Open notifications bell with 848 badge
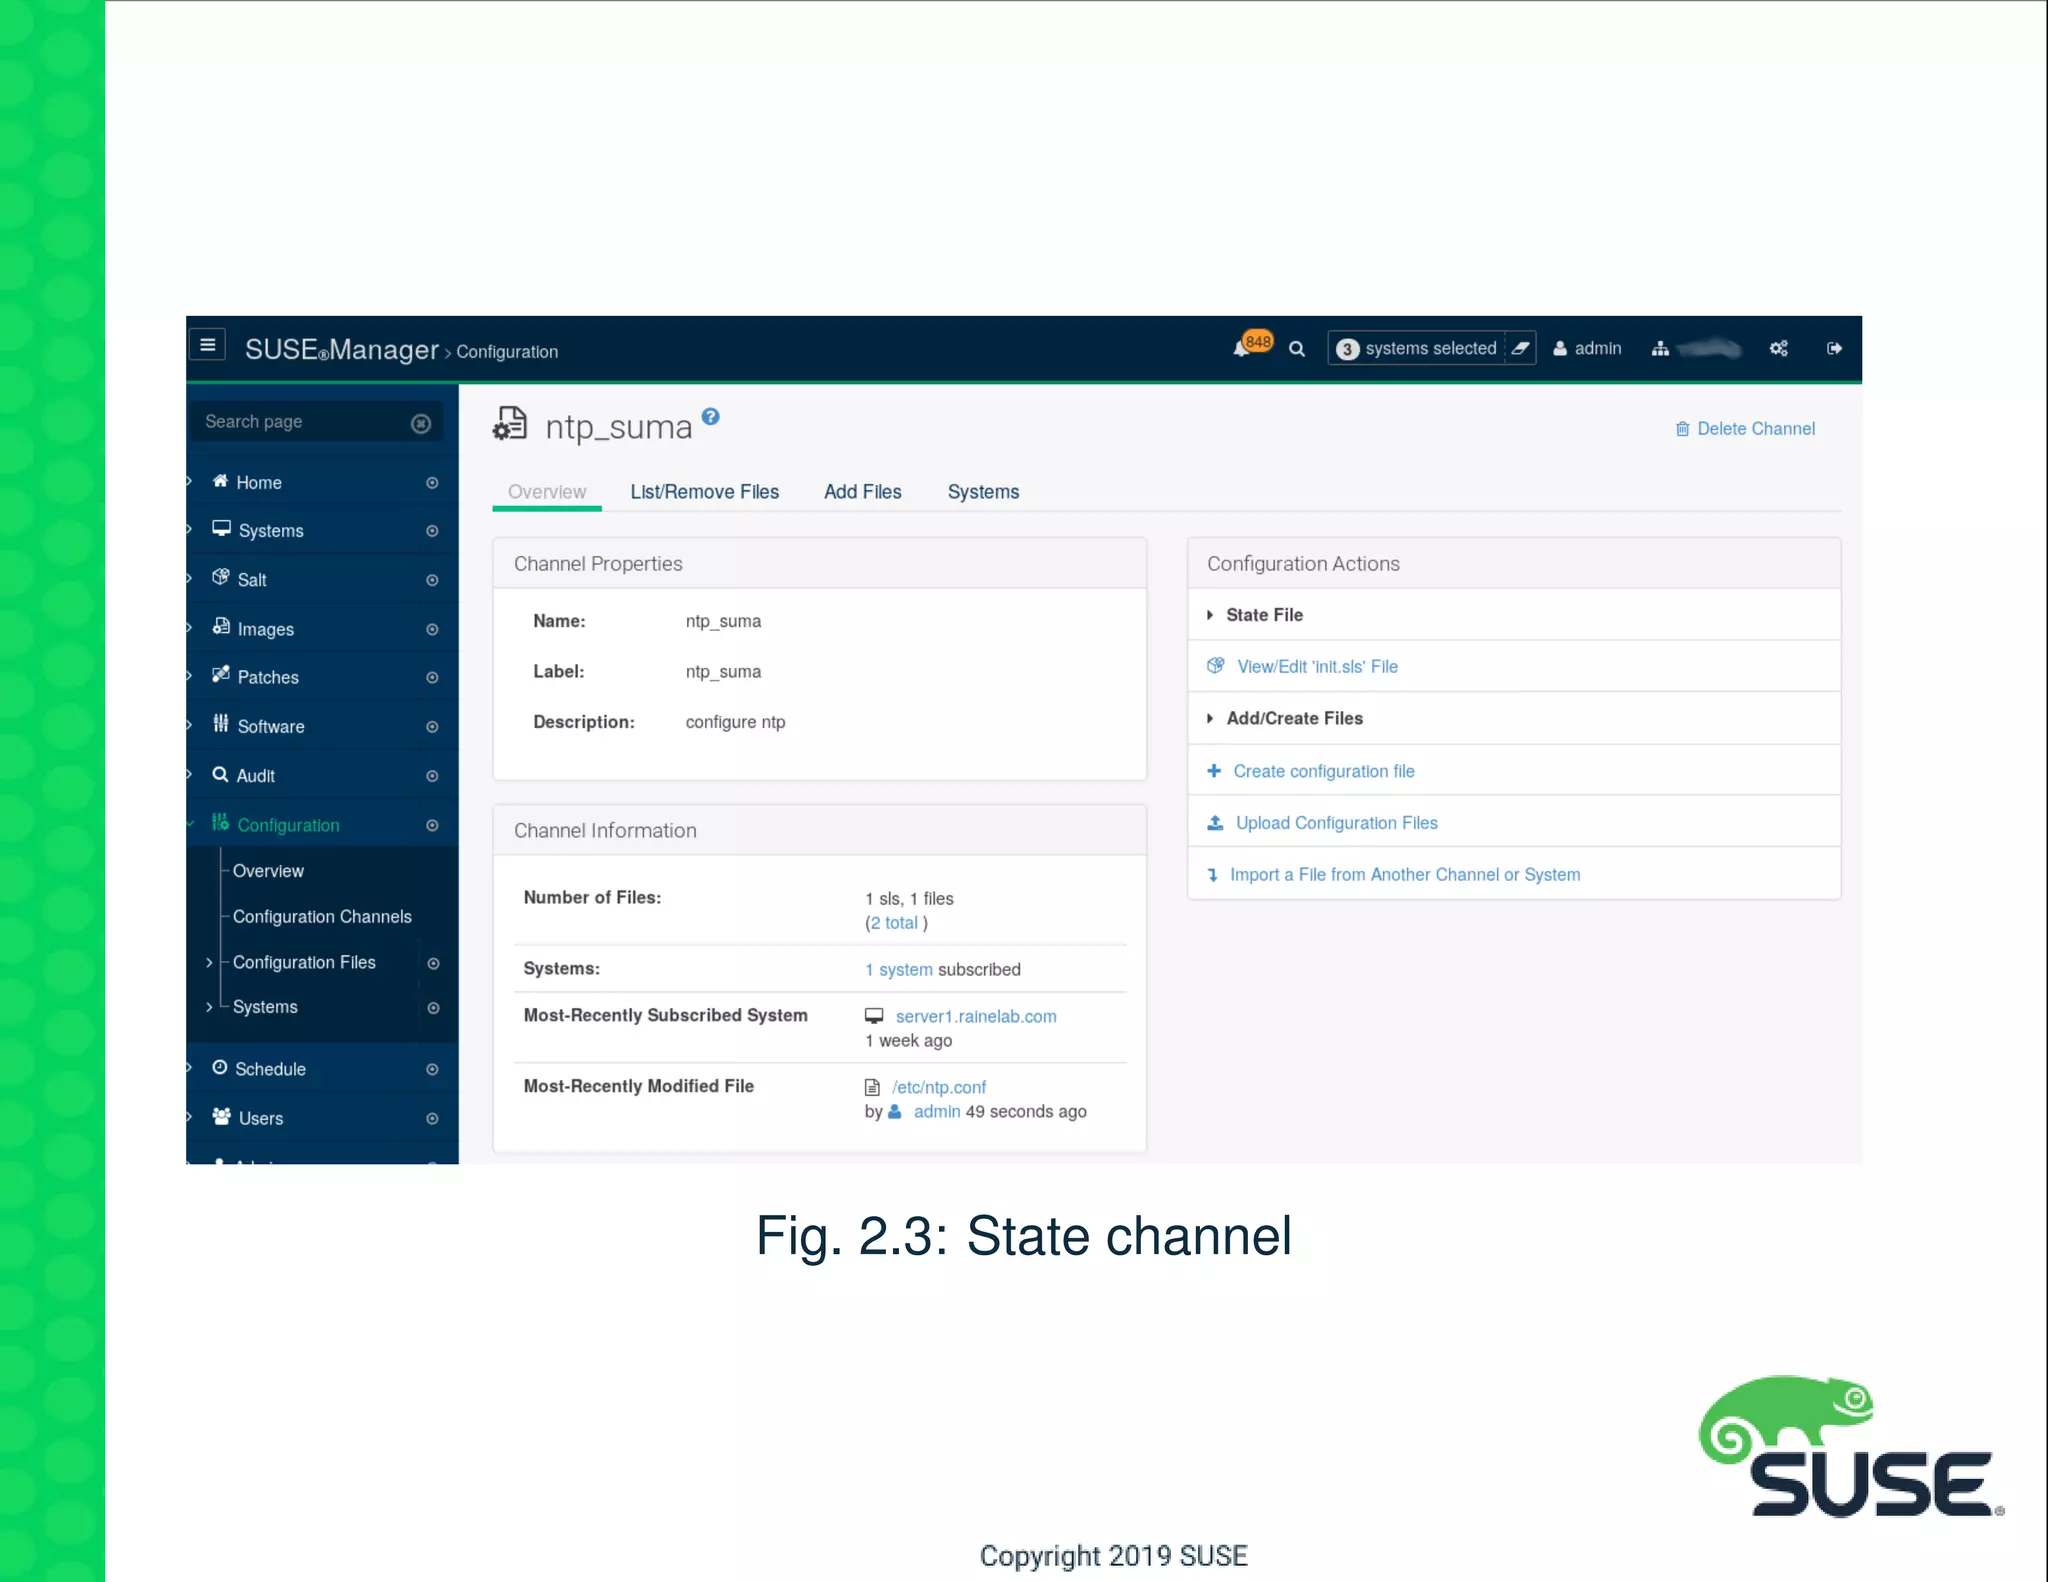Image resolution: width=2048 pixels, height=1582 pixels. click(1243, 348)
